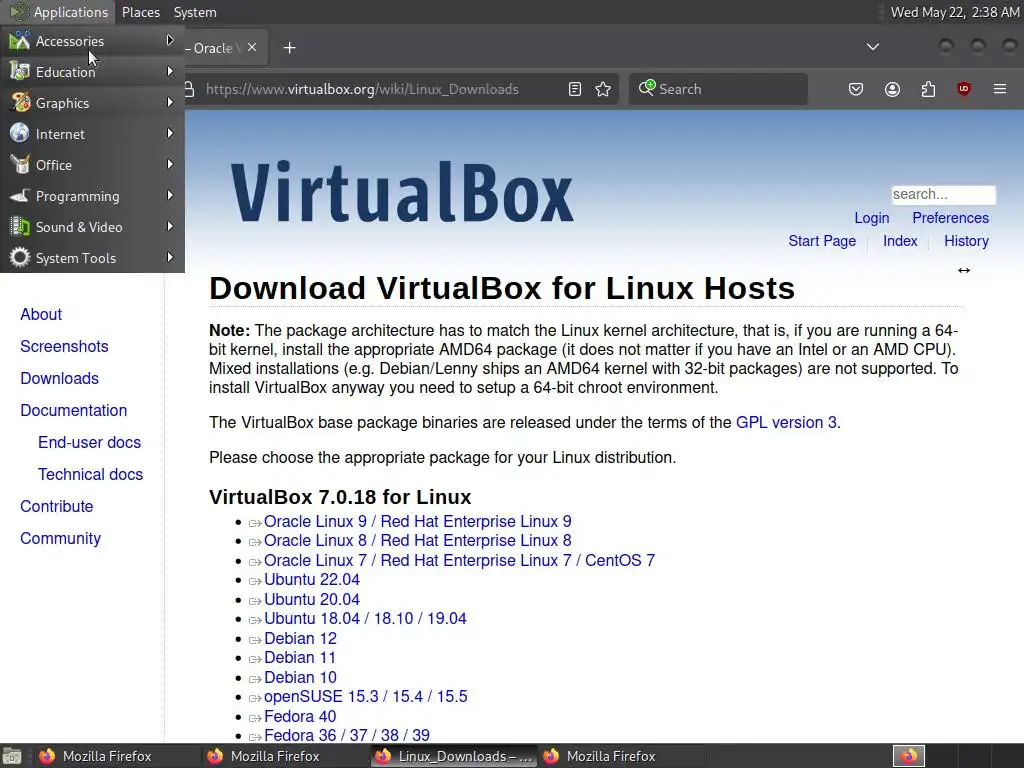Open the Ubuntu 22.04 download link

pos(312,579)
